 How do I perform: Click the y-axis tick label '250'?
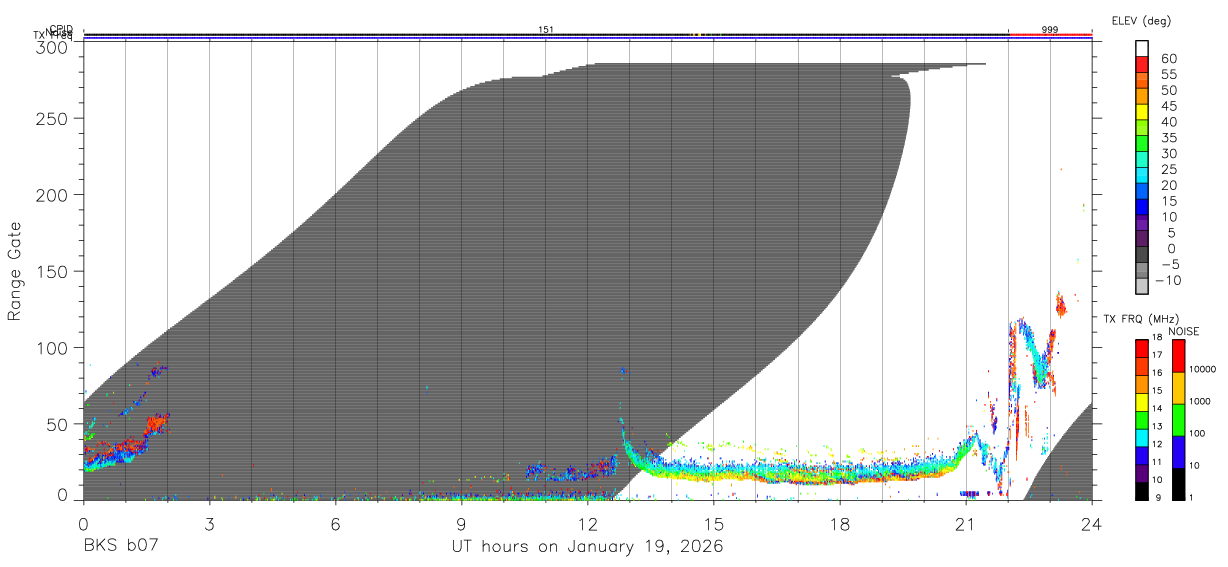click(x=51, y=118)
